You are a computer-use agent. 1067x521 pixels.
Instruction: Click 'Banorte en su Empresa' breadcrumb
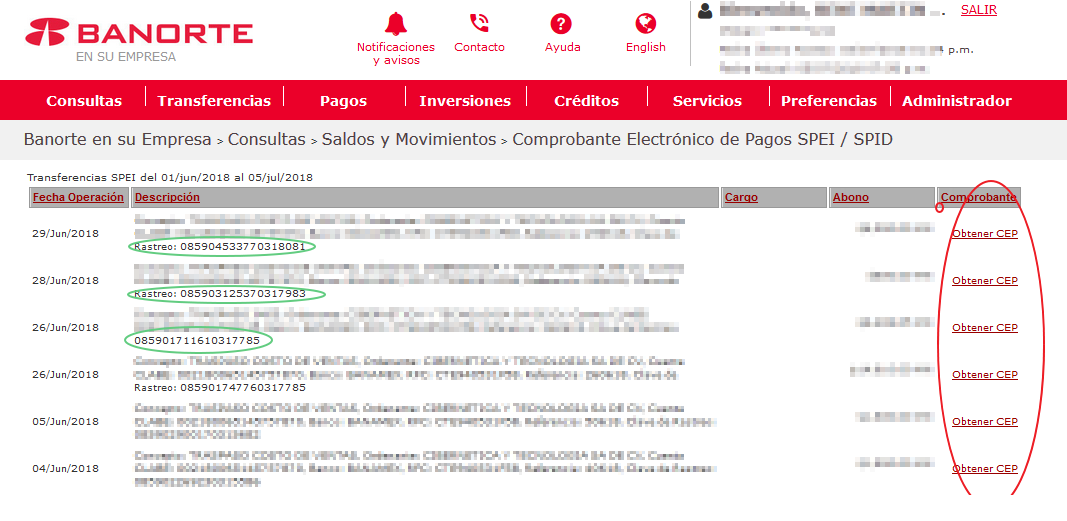[118, 139]
